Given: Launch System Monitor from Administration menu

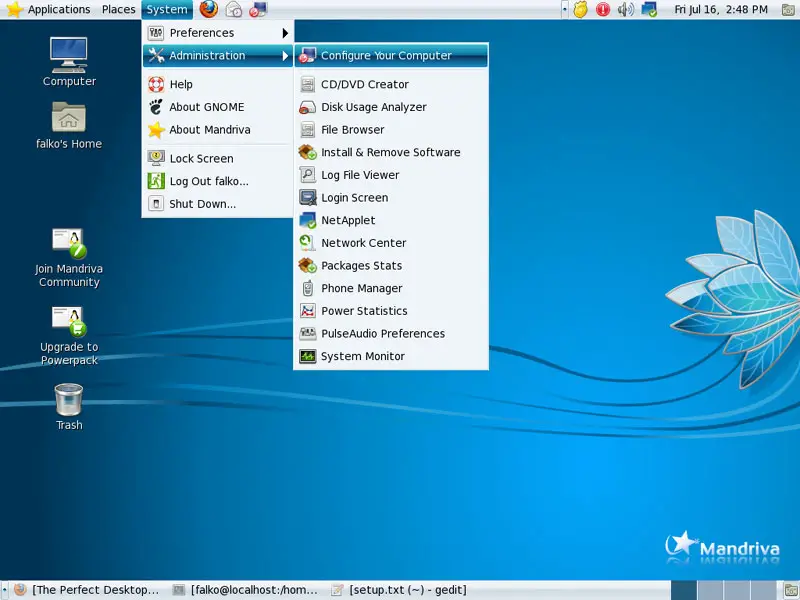Looking at the screenshot, I should (x=362, y=357).
